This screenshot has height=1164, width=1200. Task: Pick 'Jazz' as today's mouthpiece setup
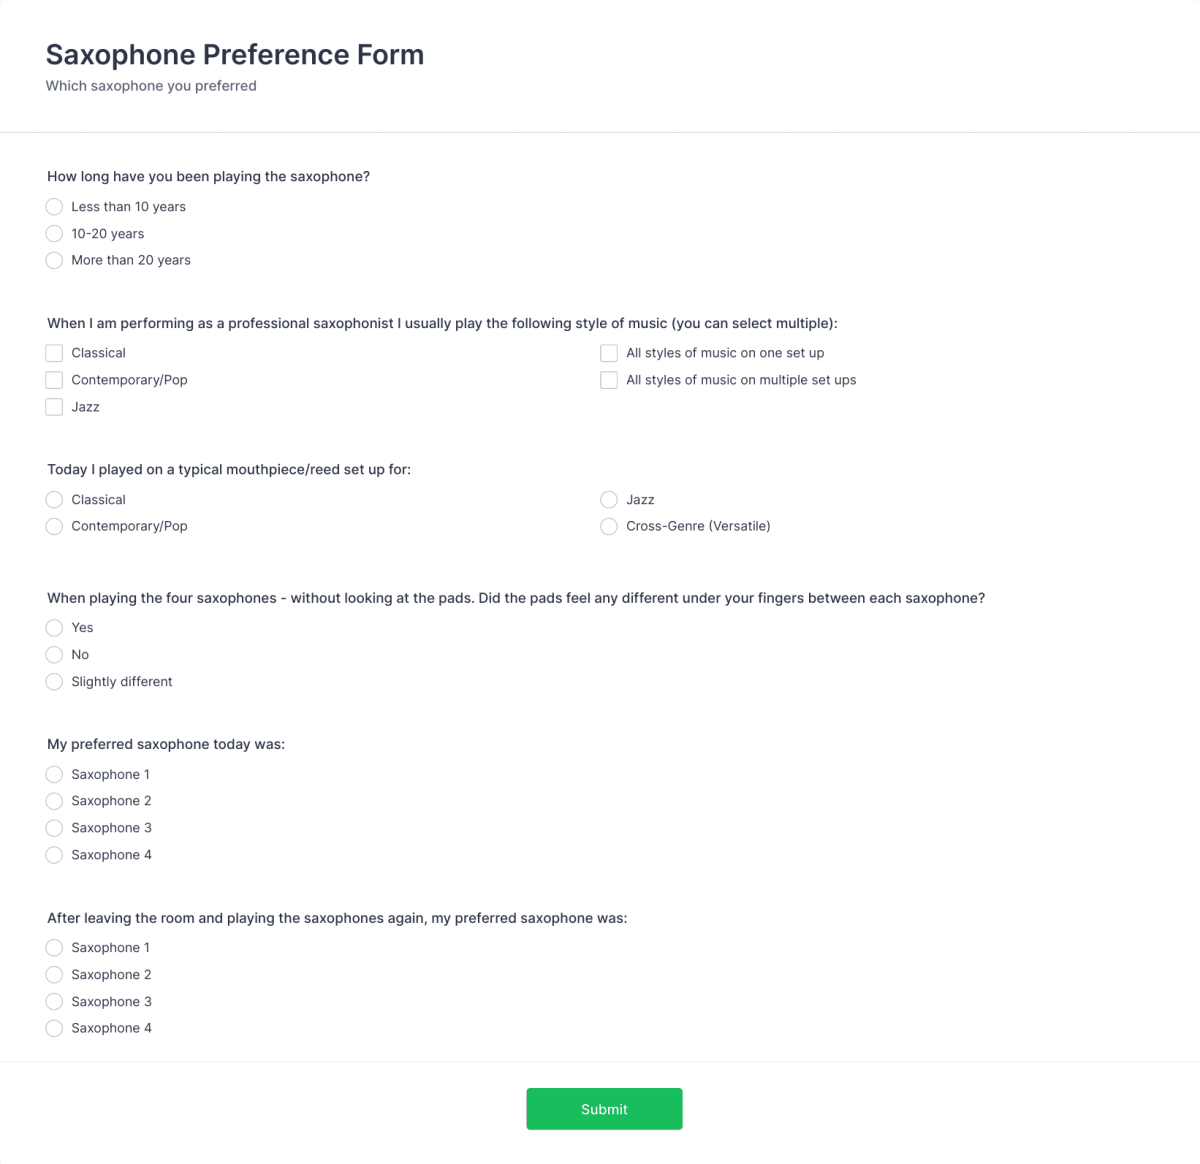pos(609,499)
